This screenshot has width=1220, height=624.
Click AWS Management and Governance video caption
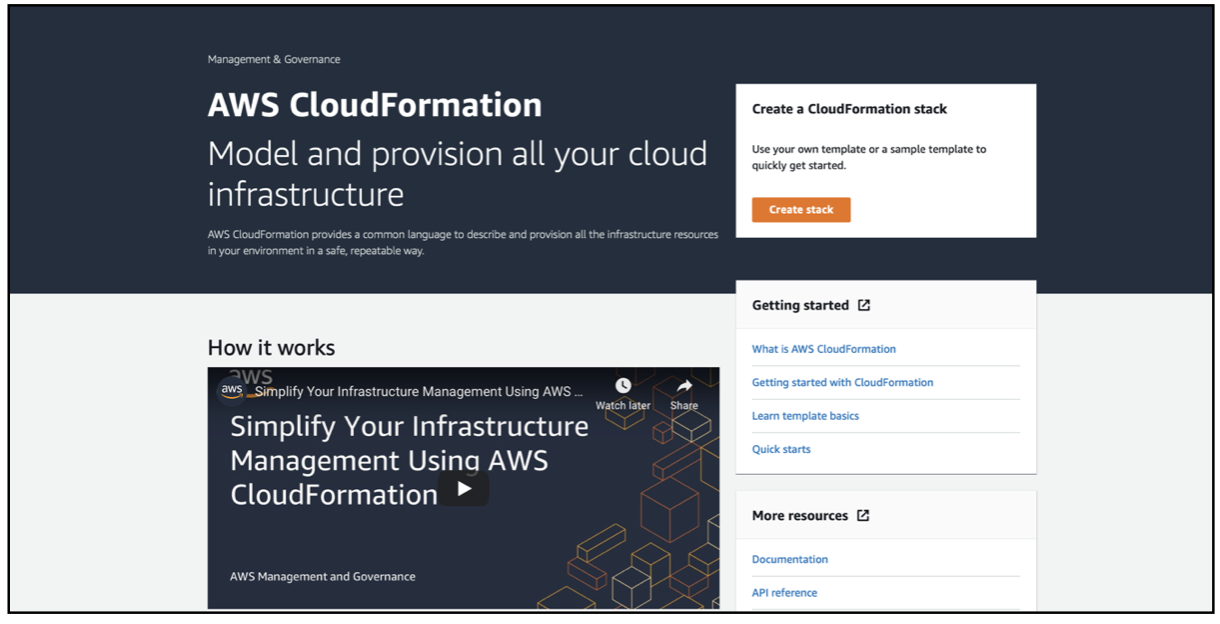click(x=323, y=576)
